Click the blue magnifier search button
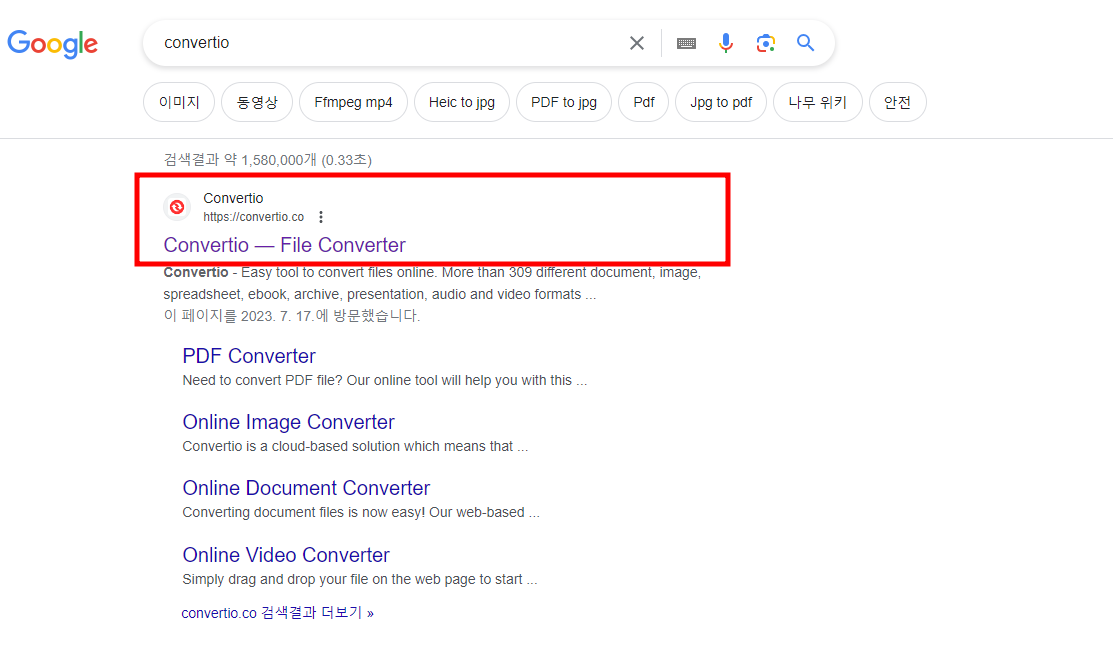Screen dimensions: 1113x653 pyautogui.click(x=805, y=43)
